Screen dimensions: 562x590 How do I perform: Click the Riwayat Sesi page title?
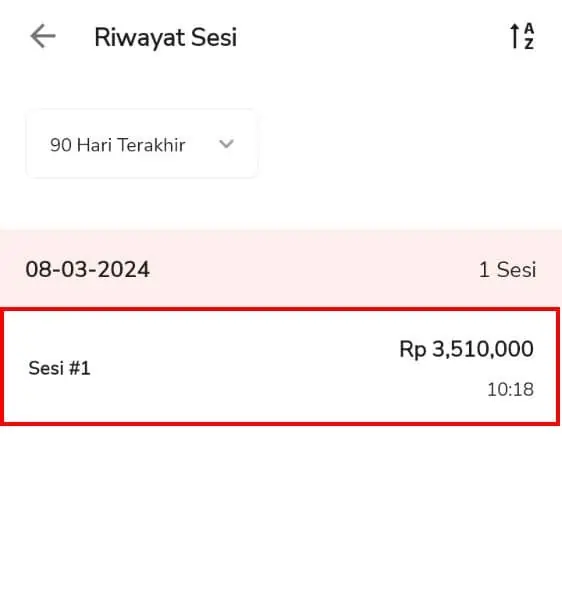click(x=166, y=37)
